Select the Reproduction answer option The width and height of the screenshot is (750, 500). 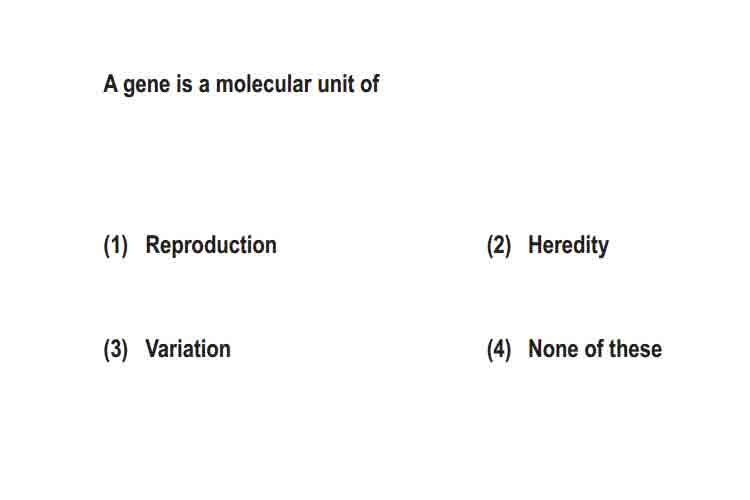(x=211, y=245)
